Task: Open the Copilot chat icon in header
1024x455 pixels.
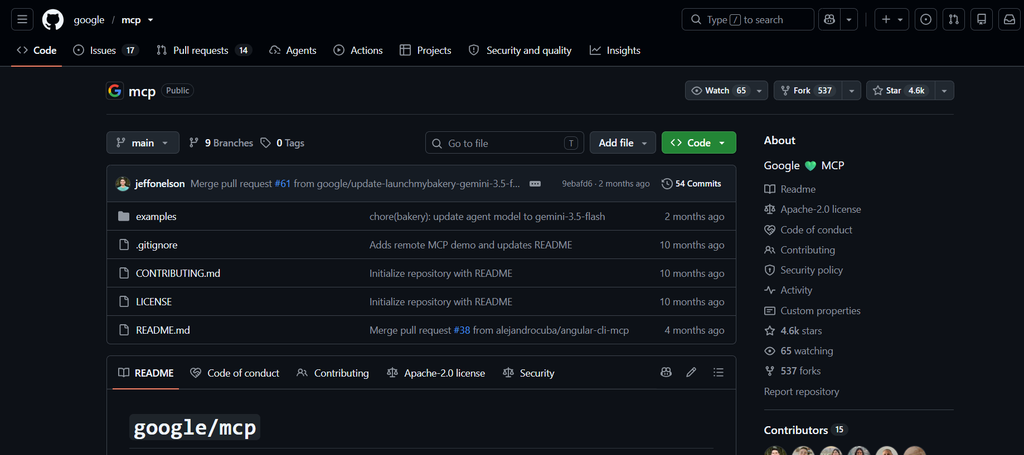Action: [829, 20]
